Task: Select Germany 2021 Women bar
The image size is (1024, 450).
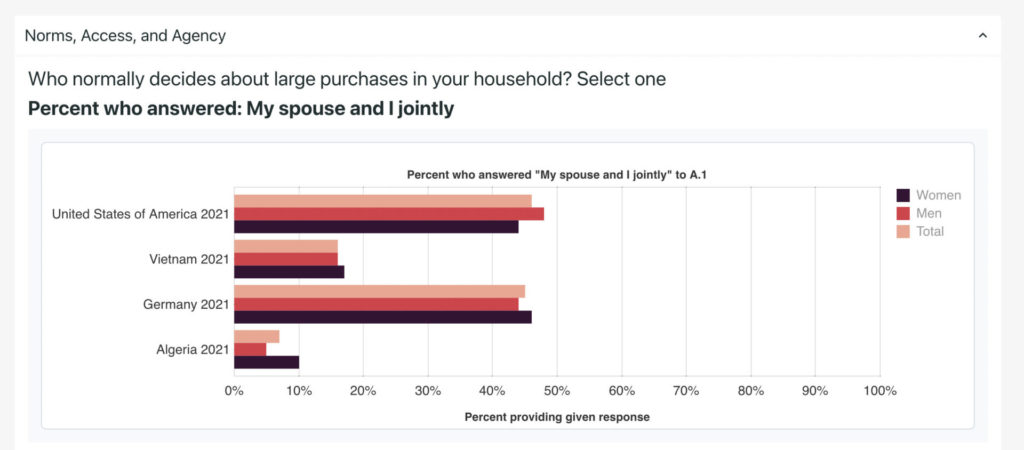Action: (x=382, y=317)
